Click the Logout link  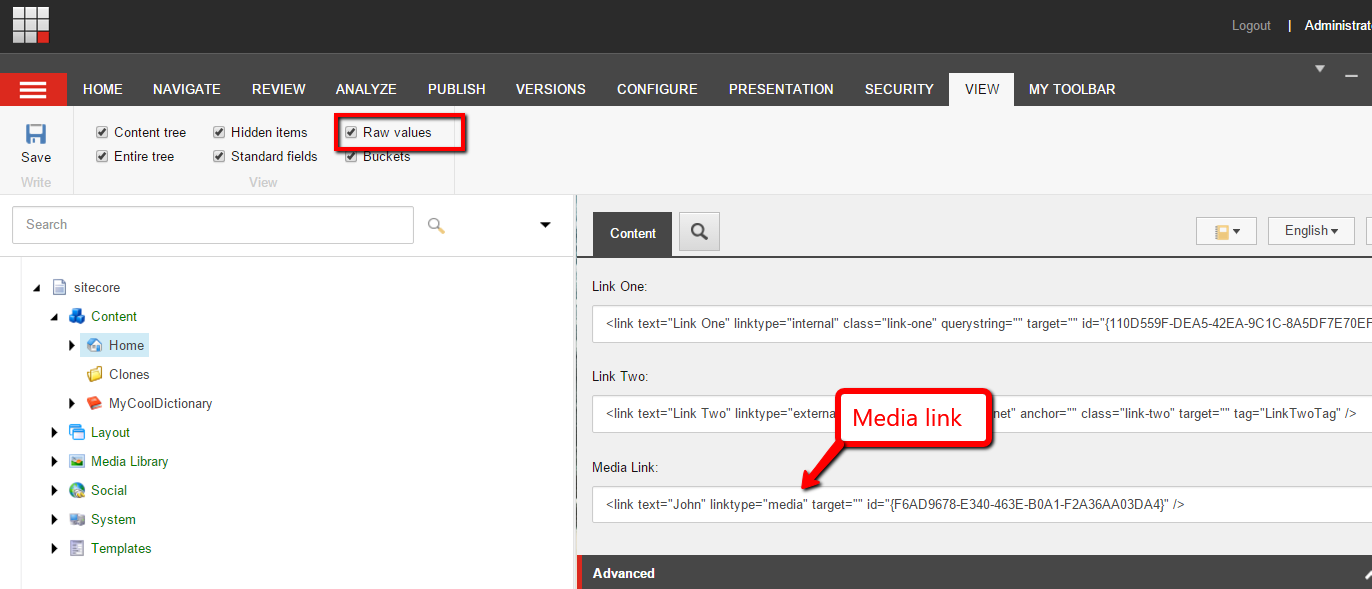coord(1250,25)
